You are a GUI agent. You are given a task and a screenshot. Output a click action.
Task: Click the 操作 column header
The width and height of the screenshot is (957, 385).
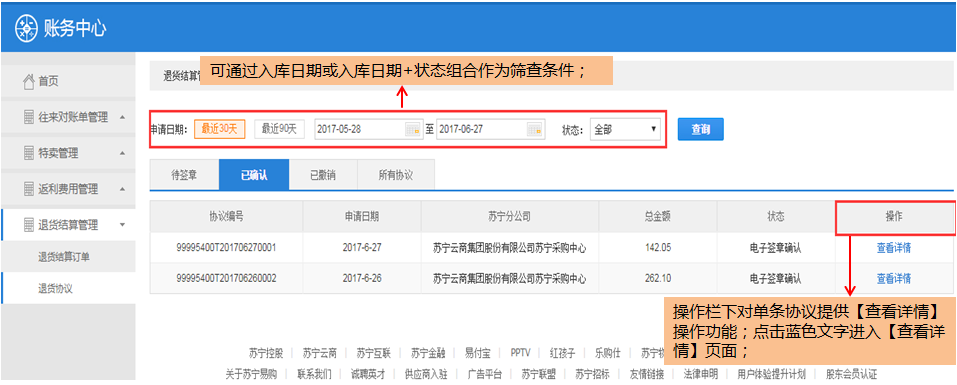tap(894, 217)
